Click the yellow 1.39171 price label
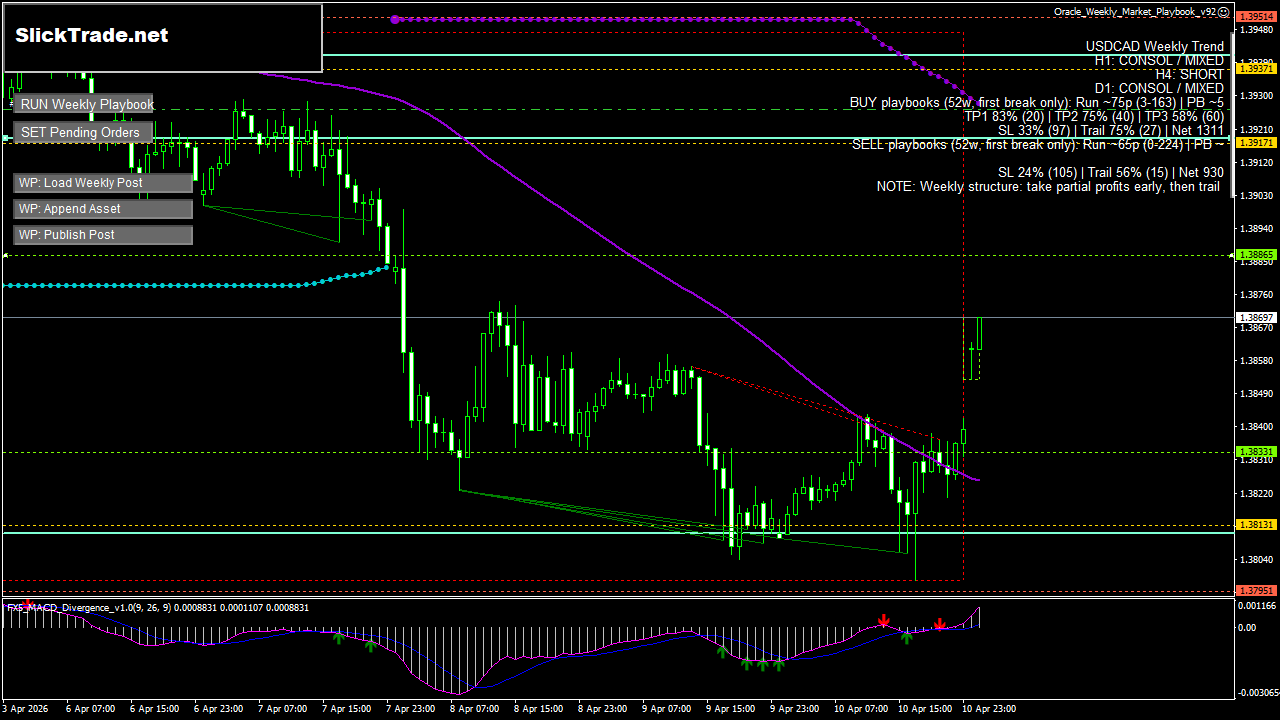This screenshot has width=1280, height=720. 1257,143
